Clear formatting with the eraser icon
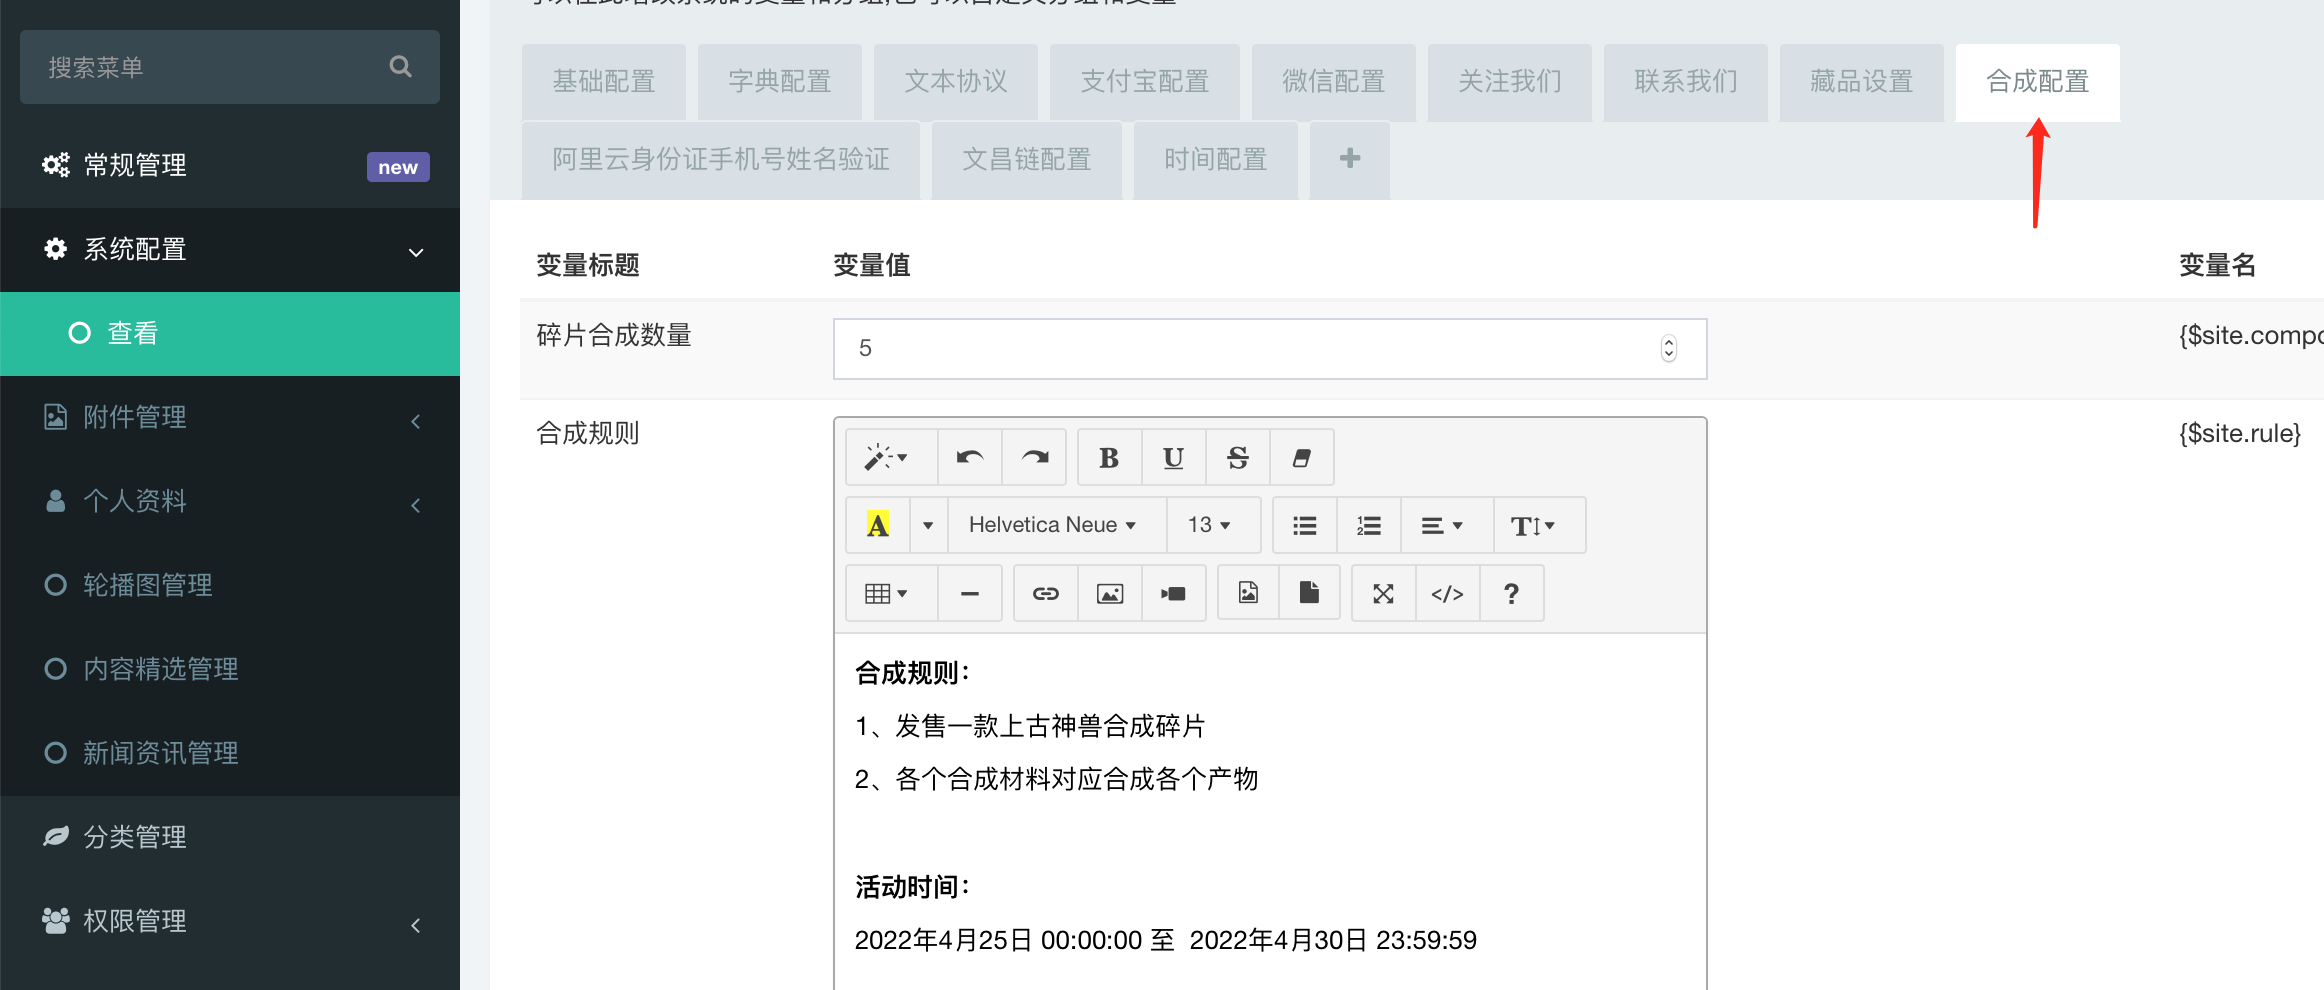The width and height of the screenshot is (2324, 990). [x=1302, y=458]
